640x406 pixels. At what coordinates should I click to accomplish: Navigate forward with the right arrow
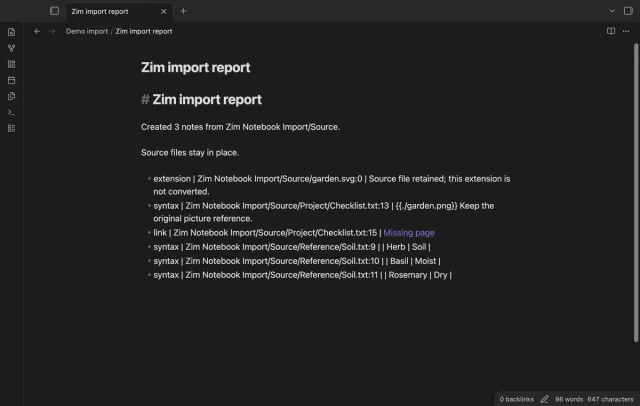[52, 31]
